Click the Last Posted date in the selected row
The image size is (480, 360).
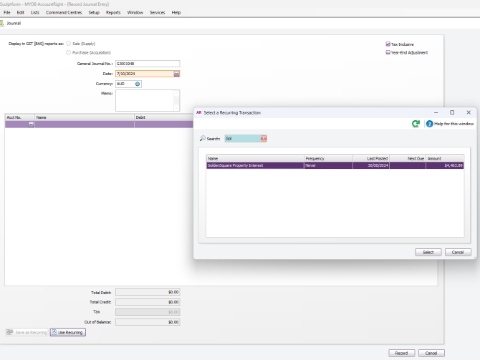point(378,166)
